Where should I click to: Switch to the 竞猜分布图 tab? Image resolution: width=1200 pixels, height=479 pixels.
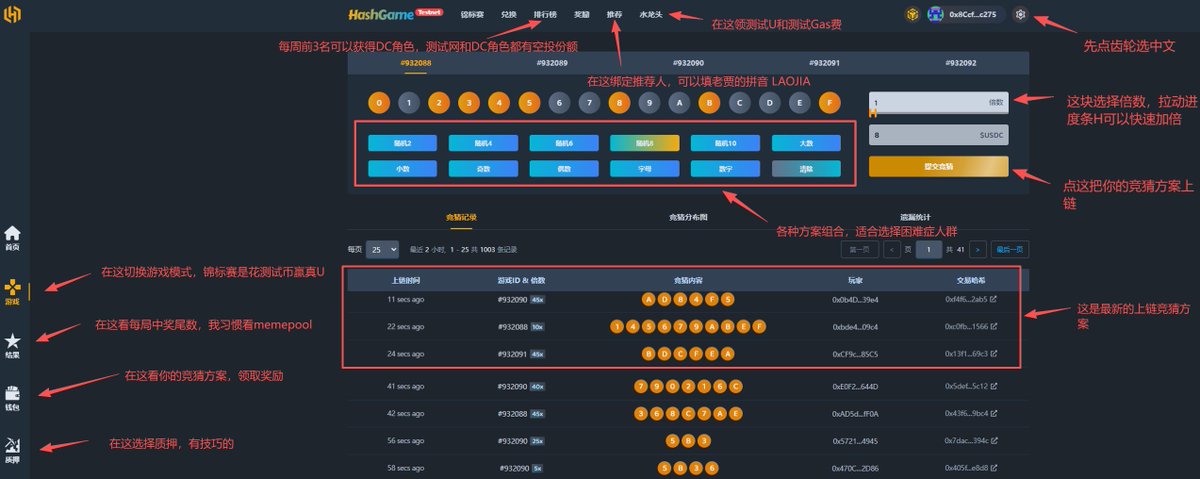688,216
